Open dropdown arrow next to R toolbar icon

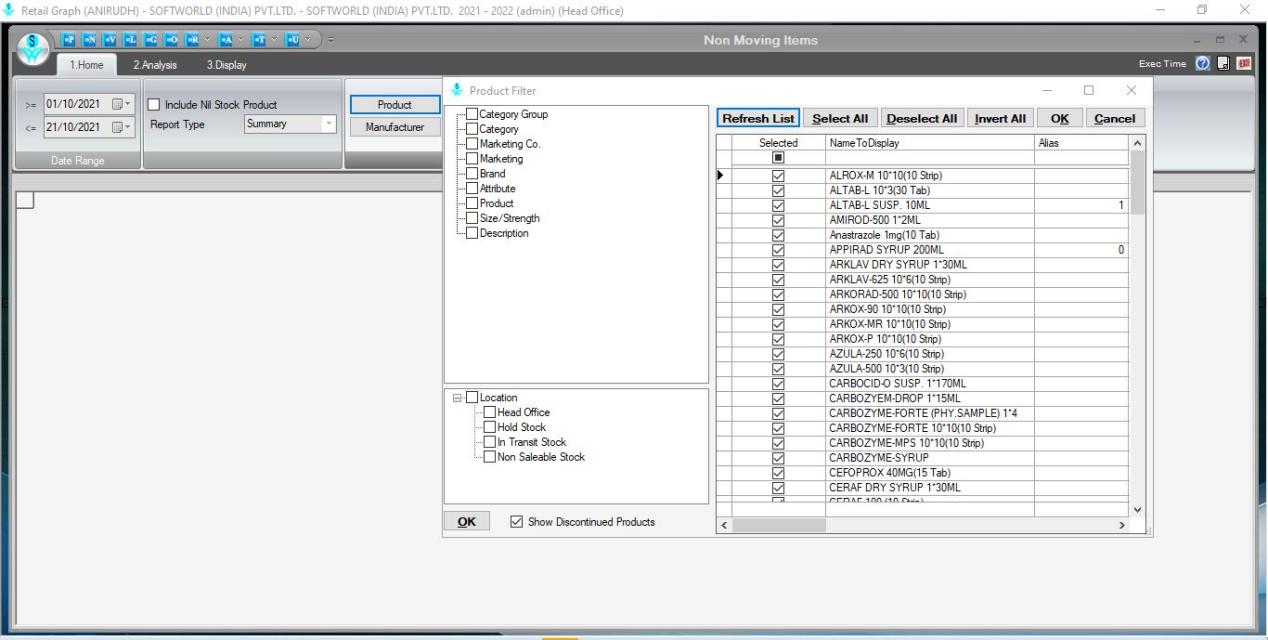pos(207,40)
